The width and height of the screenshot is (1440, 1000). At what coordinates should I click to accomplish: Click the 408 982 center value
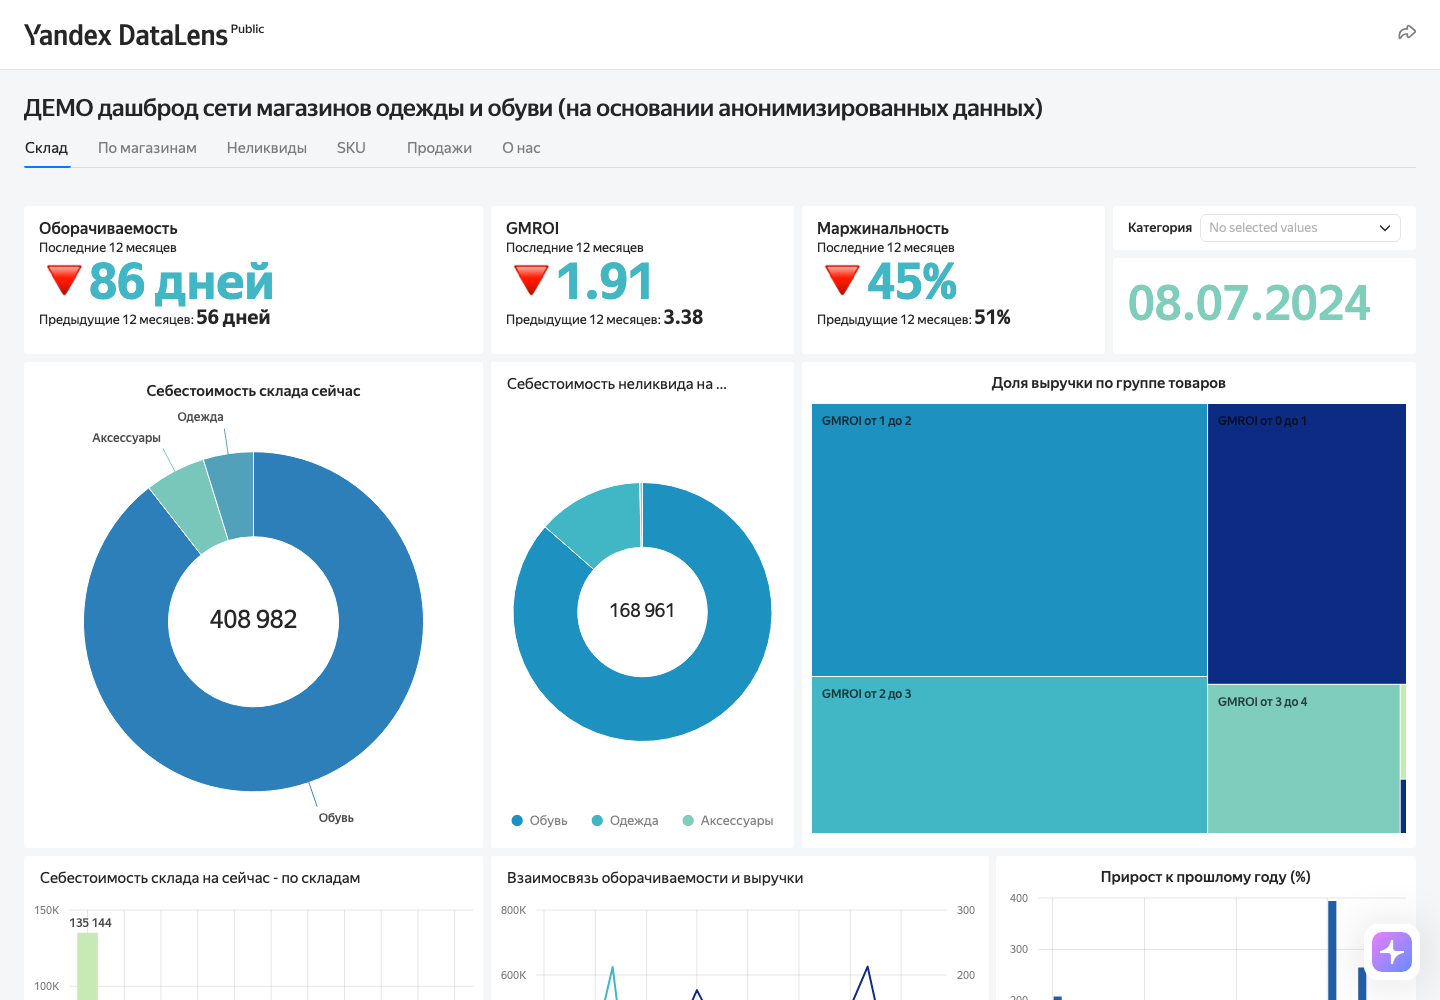pyautogui.click(x=253, y=620)
